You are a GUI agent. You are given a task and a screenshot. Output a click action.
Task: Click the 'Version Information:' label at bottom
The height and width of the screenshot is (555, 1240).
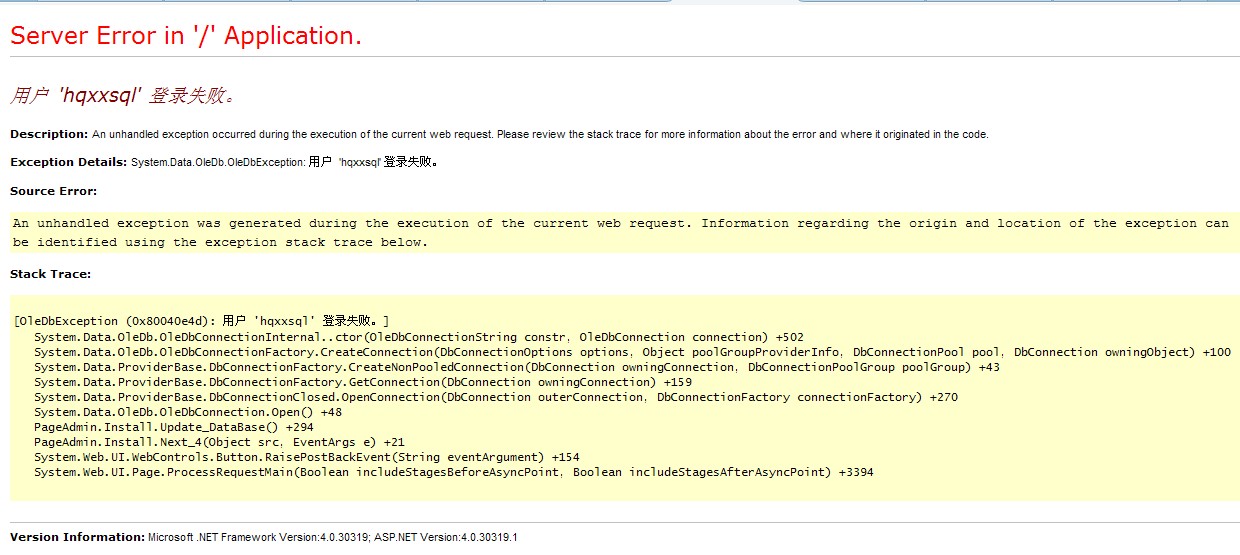77,537
